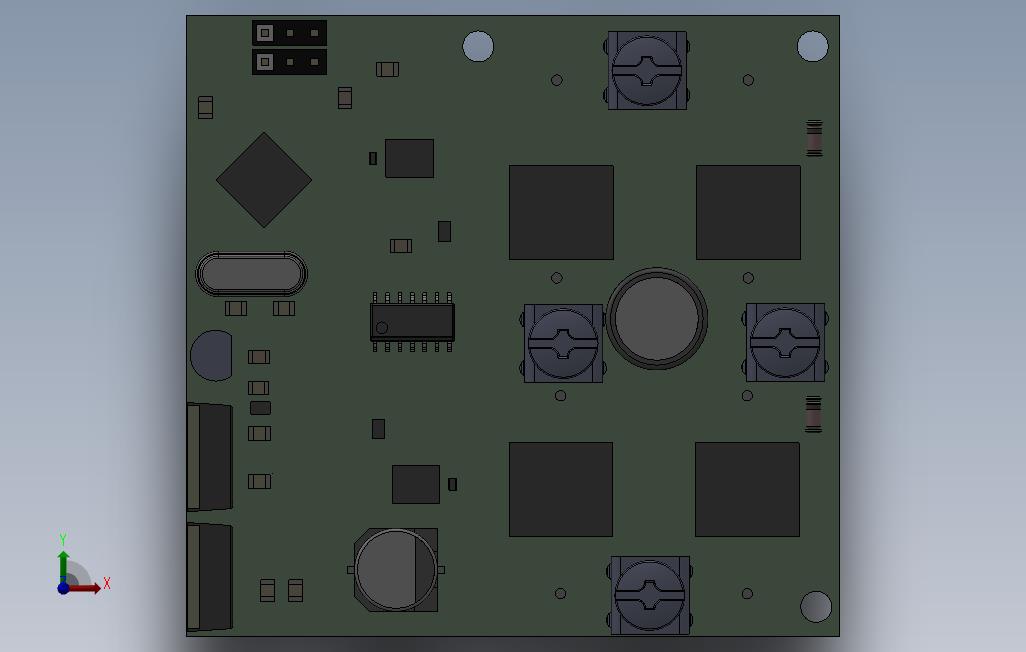
Task: Select the SMD electrolytic capacitor with octagonal base
Action: tap(396, 570)
